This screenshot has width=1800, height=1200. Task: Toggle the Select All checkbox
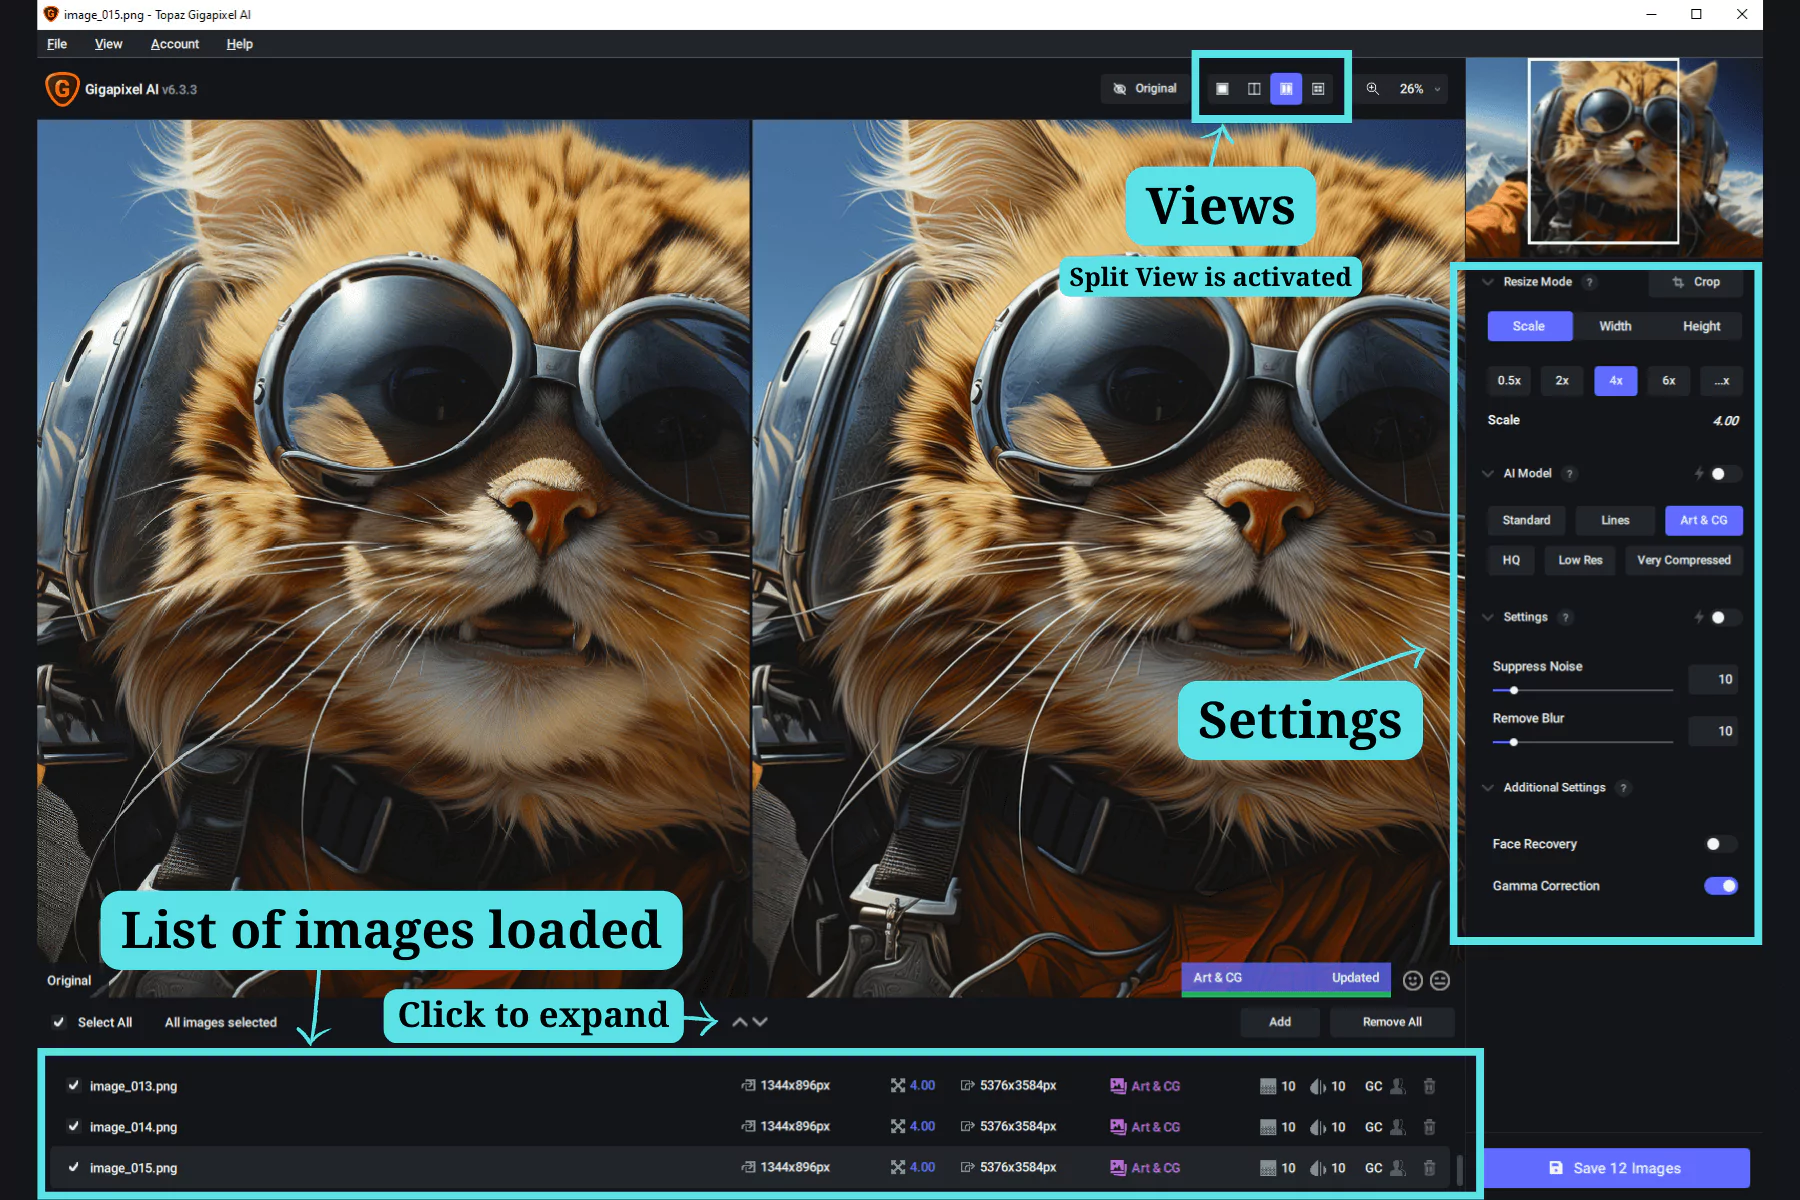point(59,1022)
